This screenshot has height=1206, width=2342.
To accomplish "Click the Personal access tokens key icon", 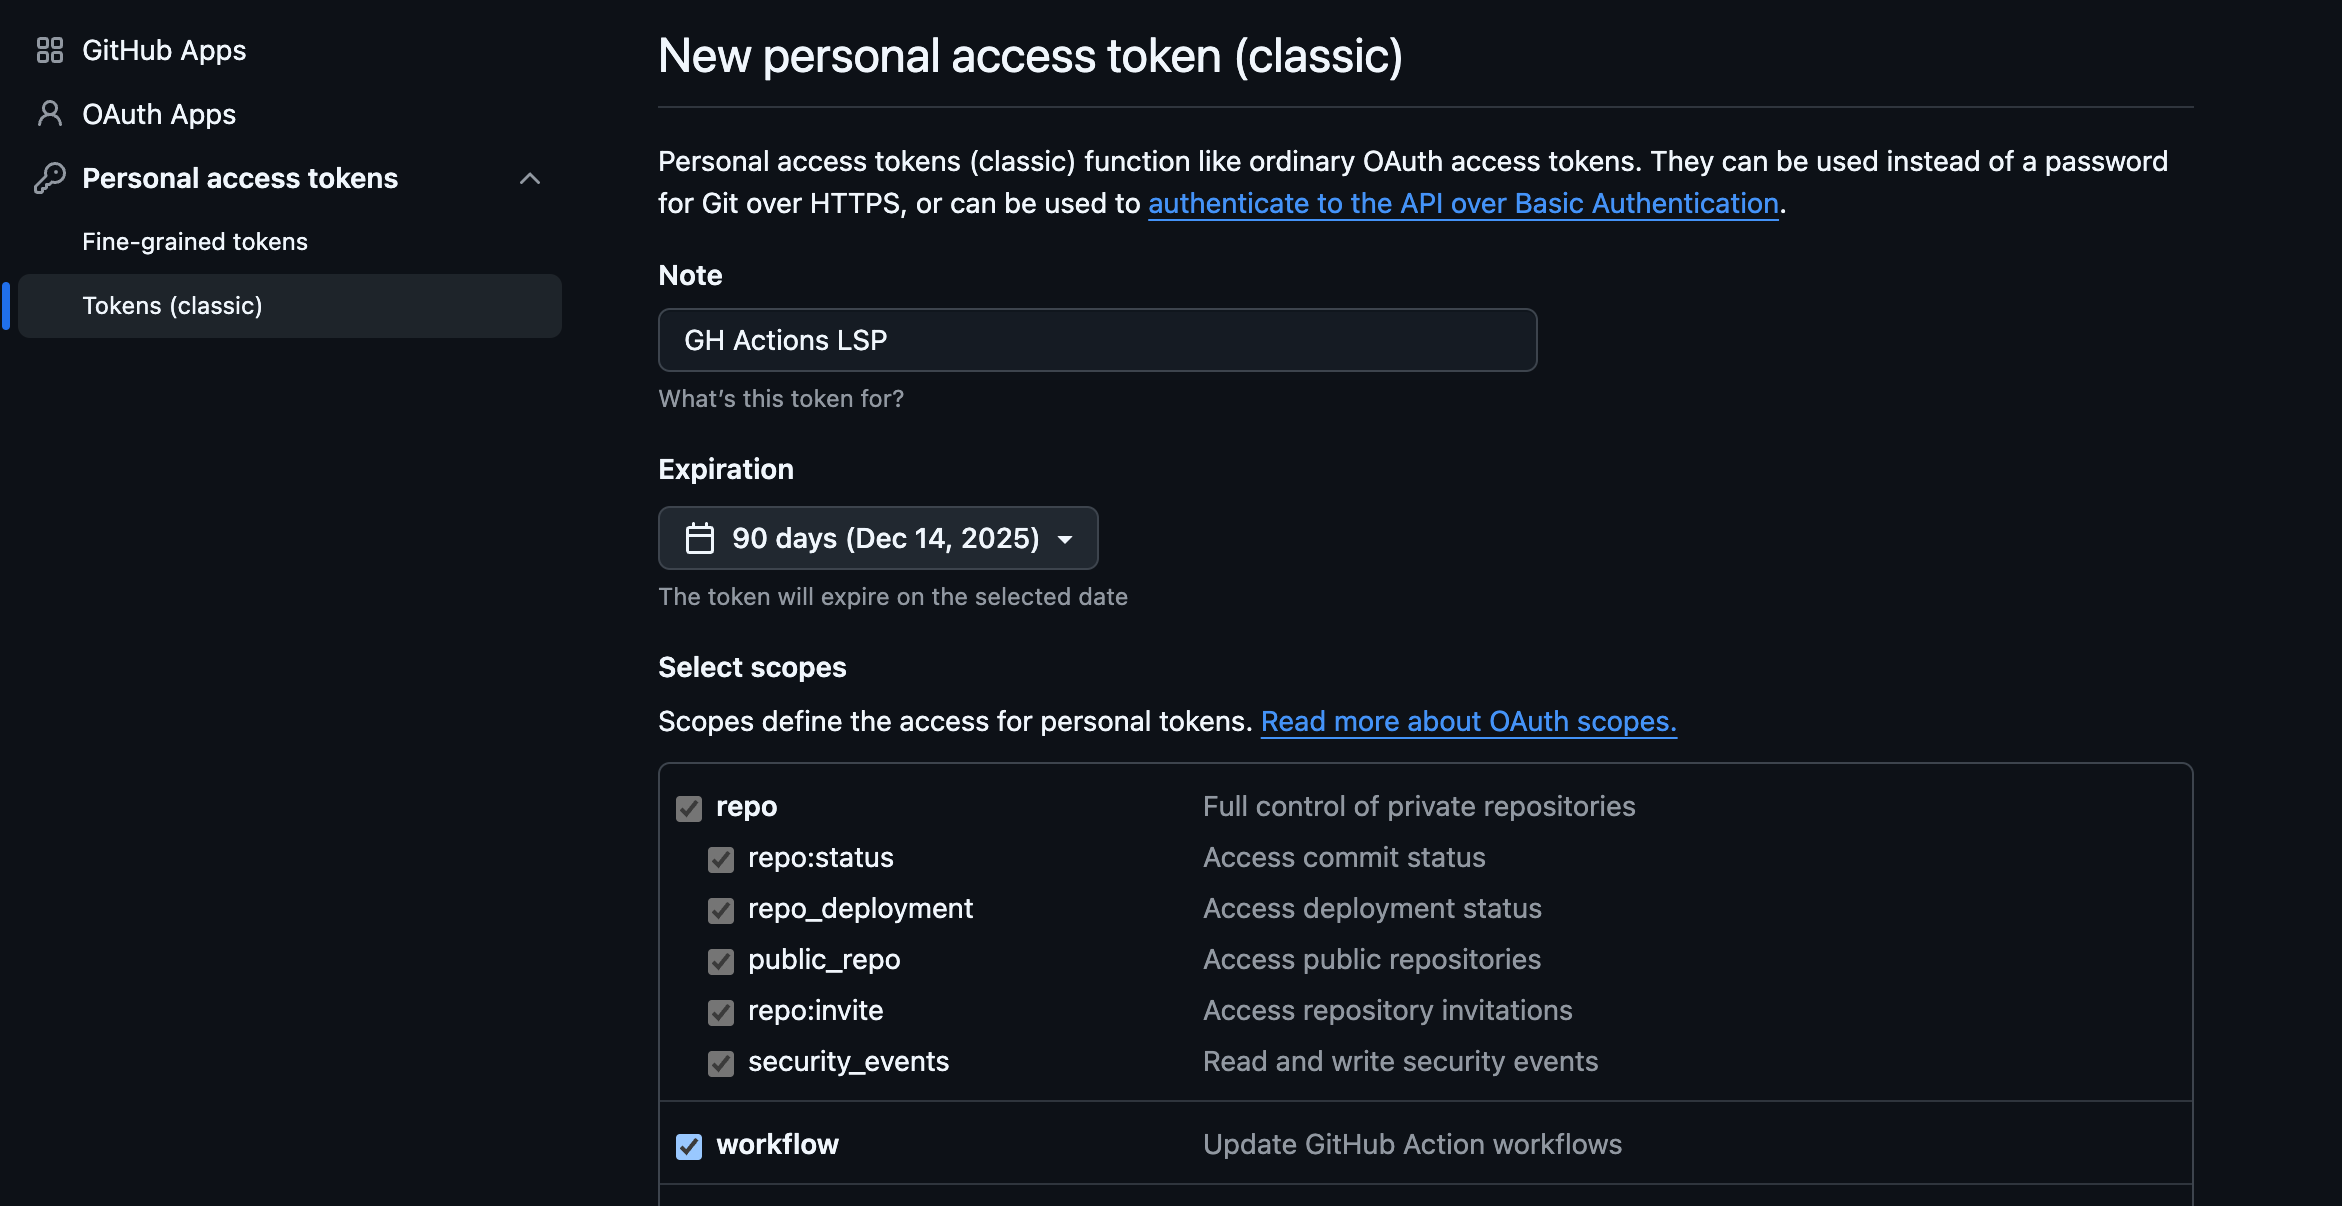I will click(x=49, y=178).
